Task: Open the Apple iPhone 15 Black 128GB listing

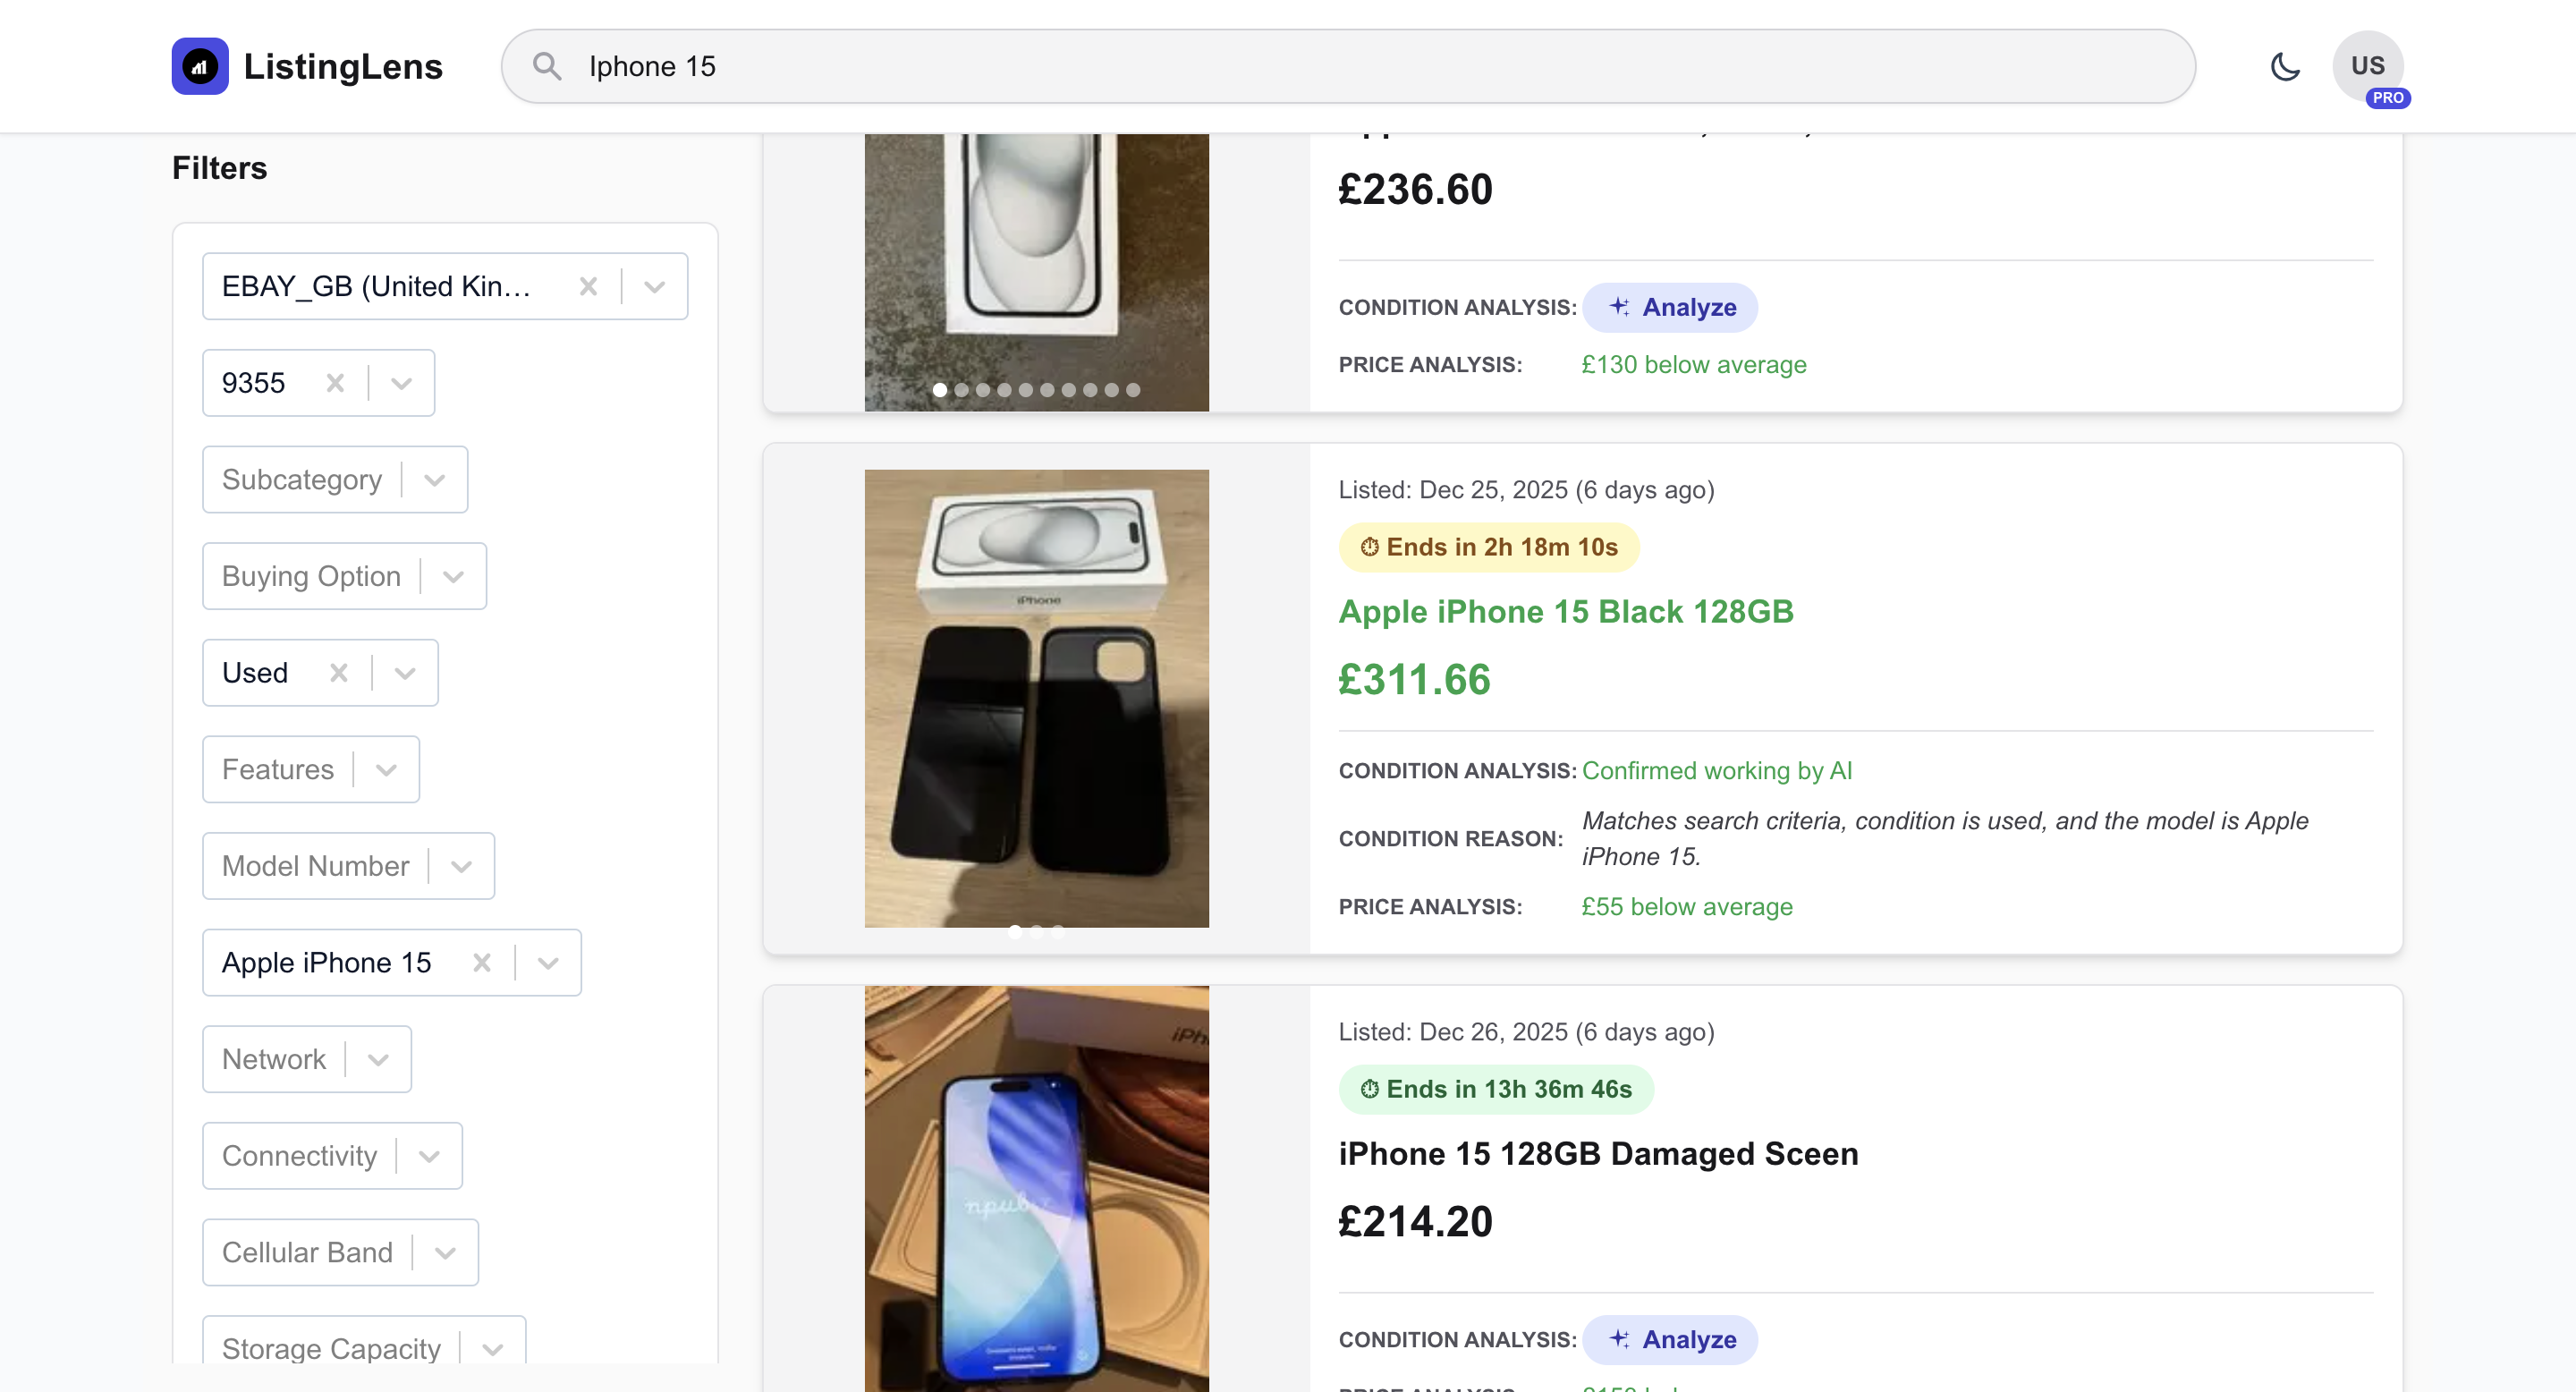Action: [1565, 611]
